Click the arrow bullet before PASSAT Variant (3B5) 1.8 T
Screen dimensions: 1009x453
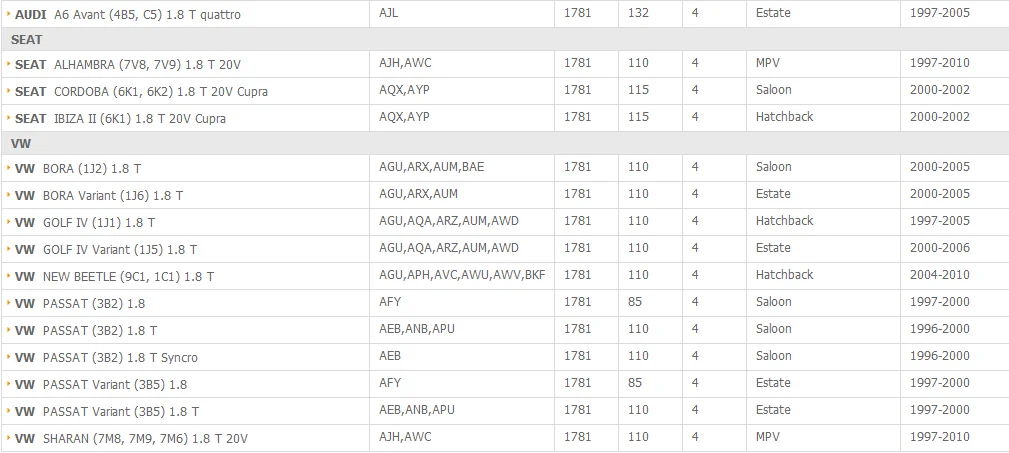coord(8,411)
